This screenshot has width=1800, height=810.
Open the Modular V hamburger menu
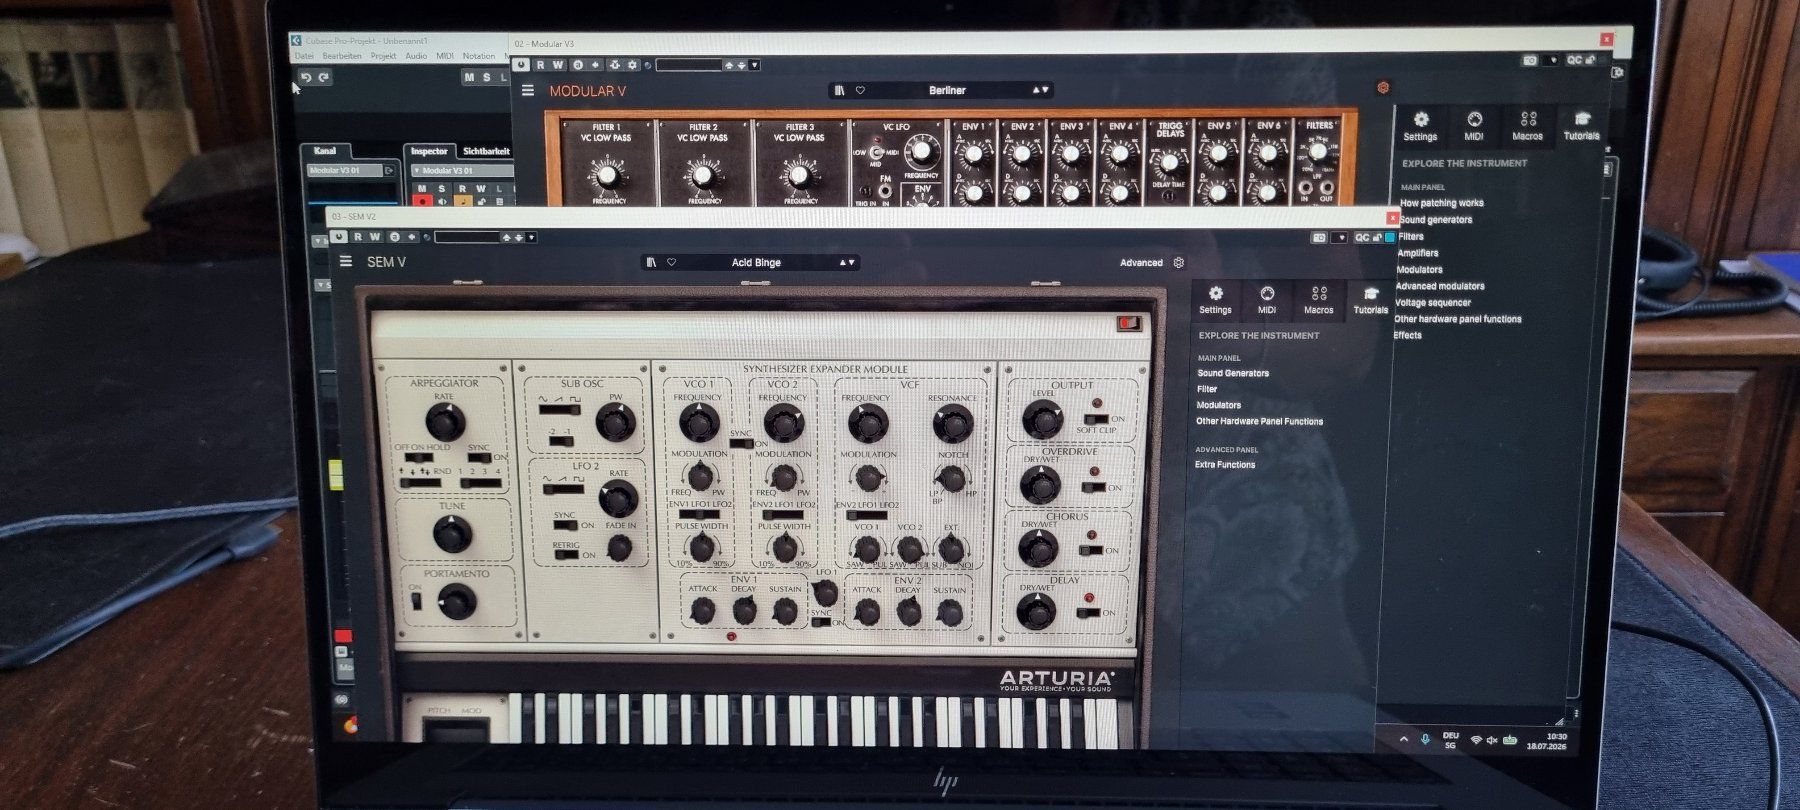tap(528, 90)
